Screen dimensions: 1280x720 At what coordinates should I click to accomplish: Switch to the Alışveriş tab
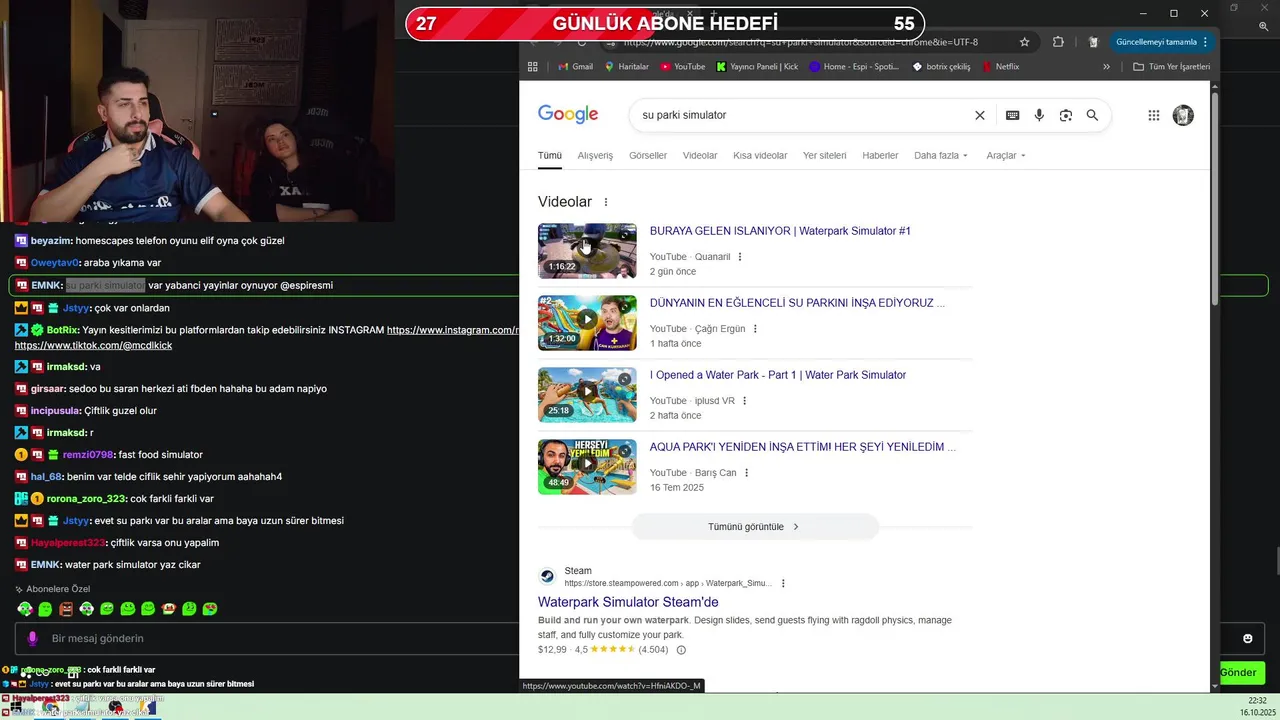click(x=595, y=156)
